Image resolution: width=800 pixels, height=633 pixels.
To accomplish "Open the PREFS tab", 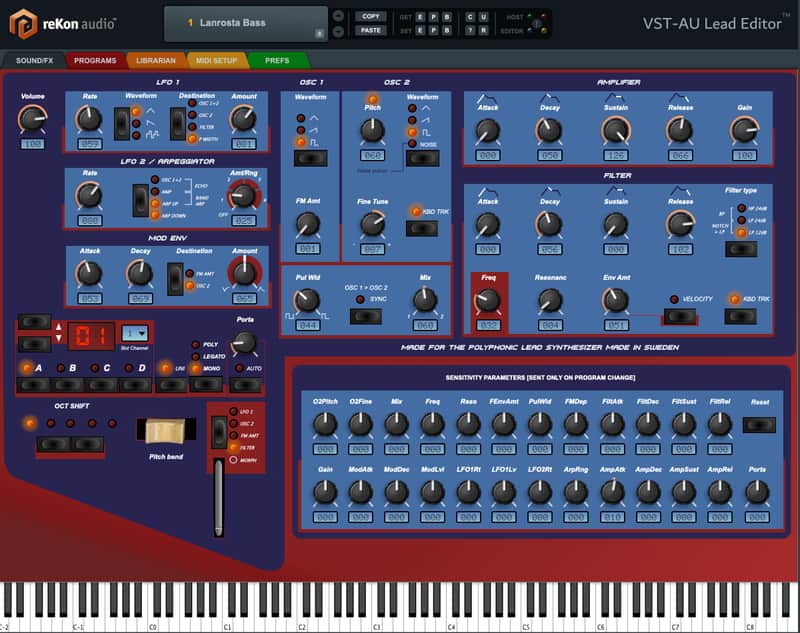I will (277, 60).
